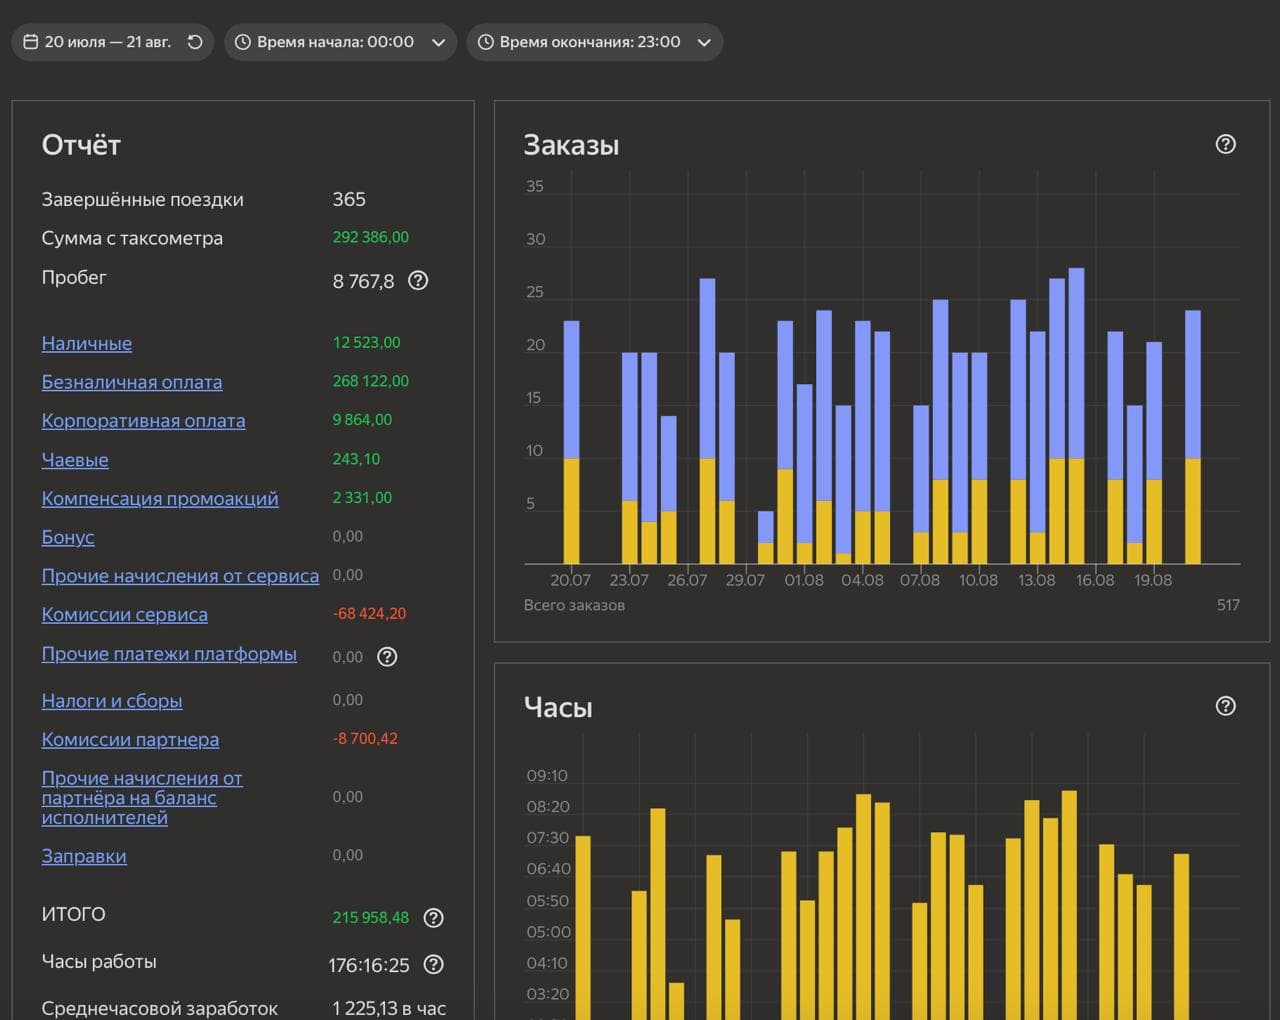Click the working hours value 176:16:25
1280x1020 pixels.
pyautogui.click(x=369, y=965)
